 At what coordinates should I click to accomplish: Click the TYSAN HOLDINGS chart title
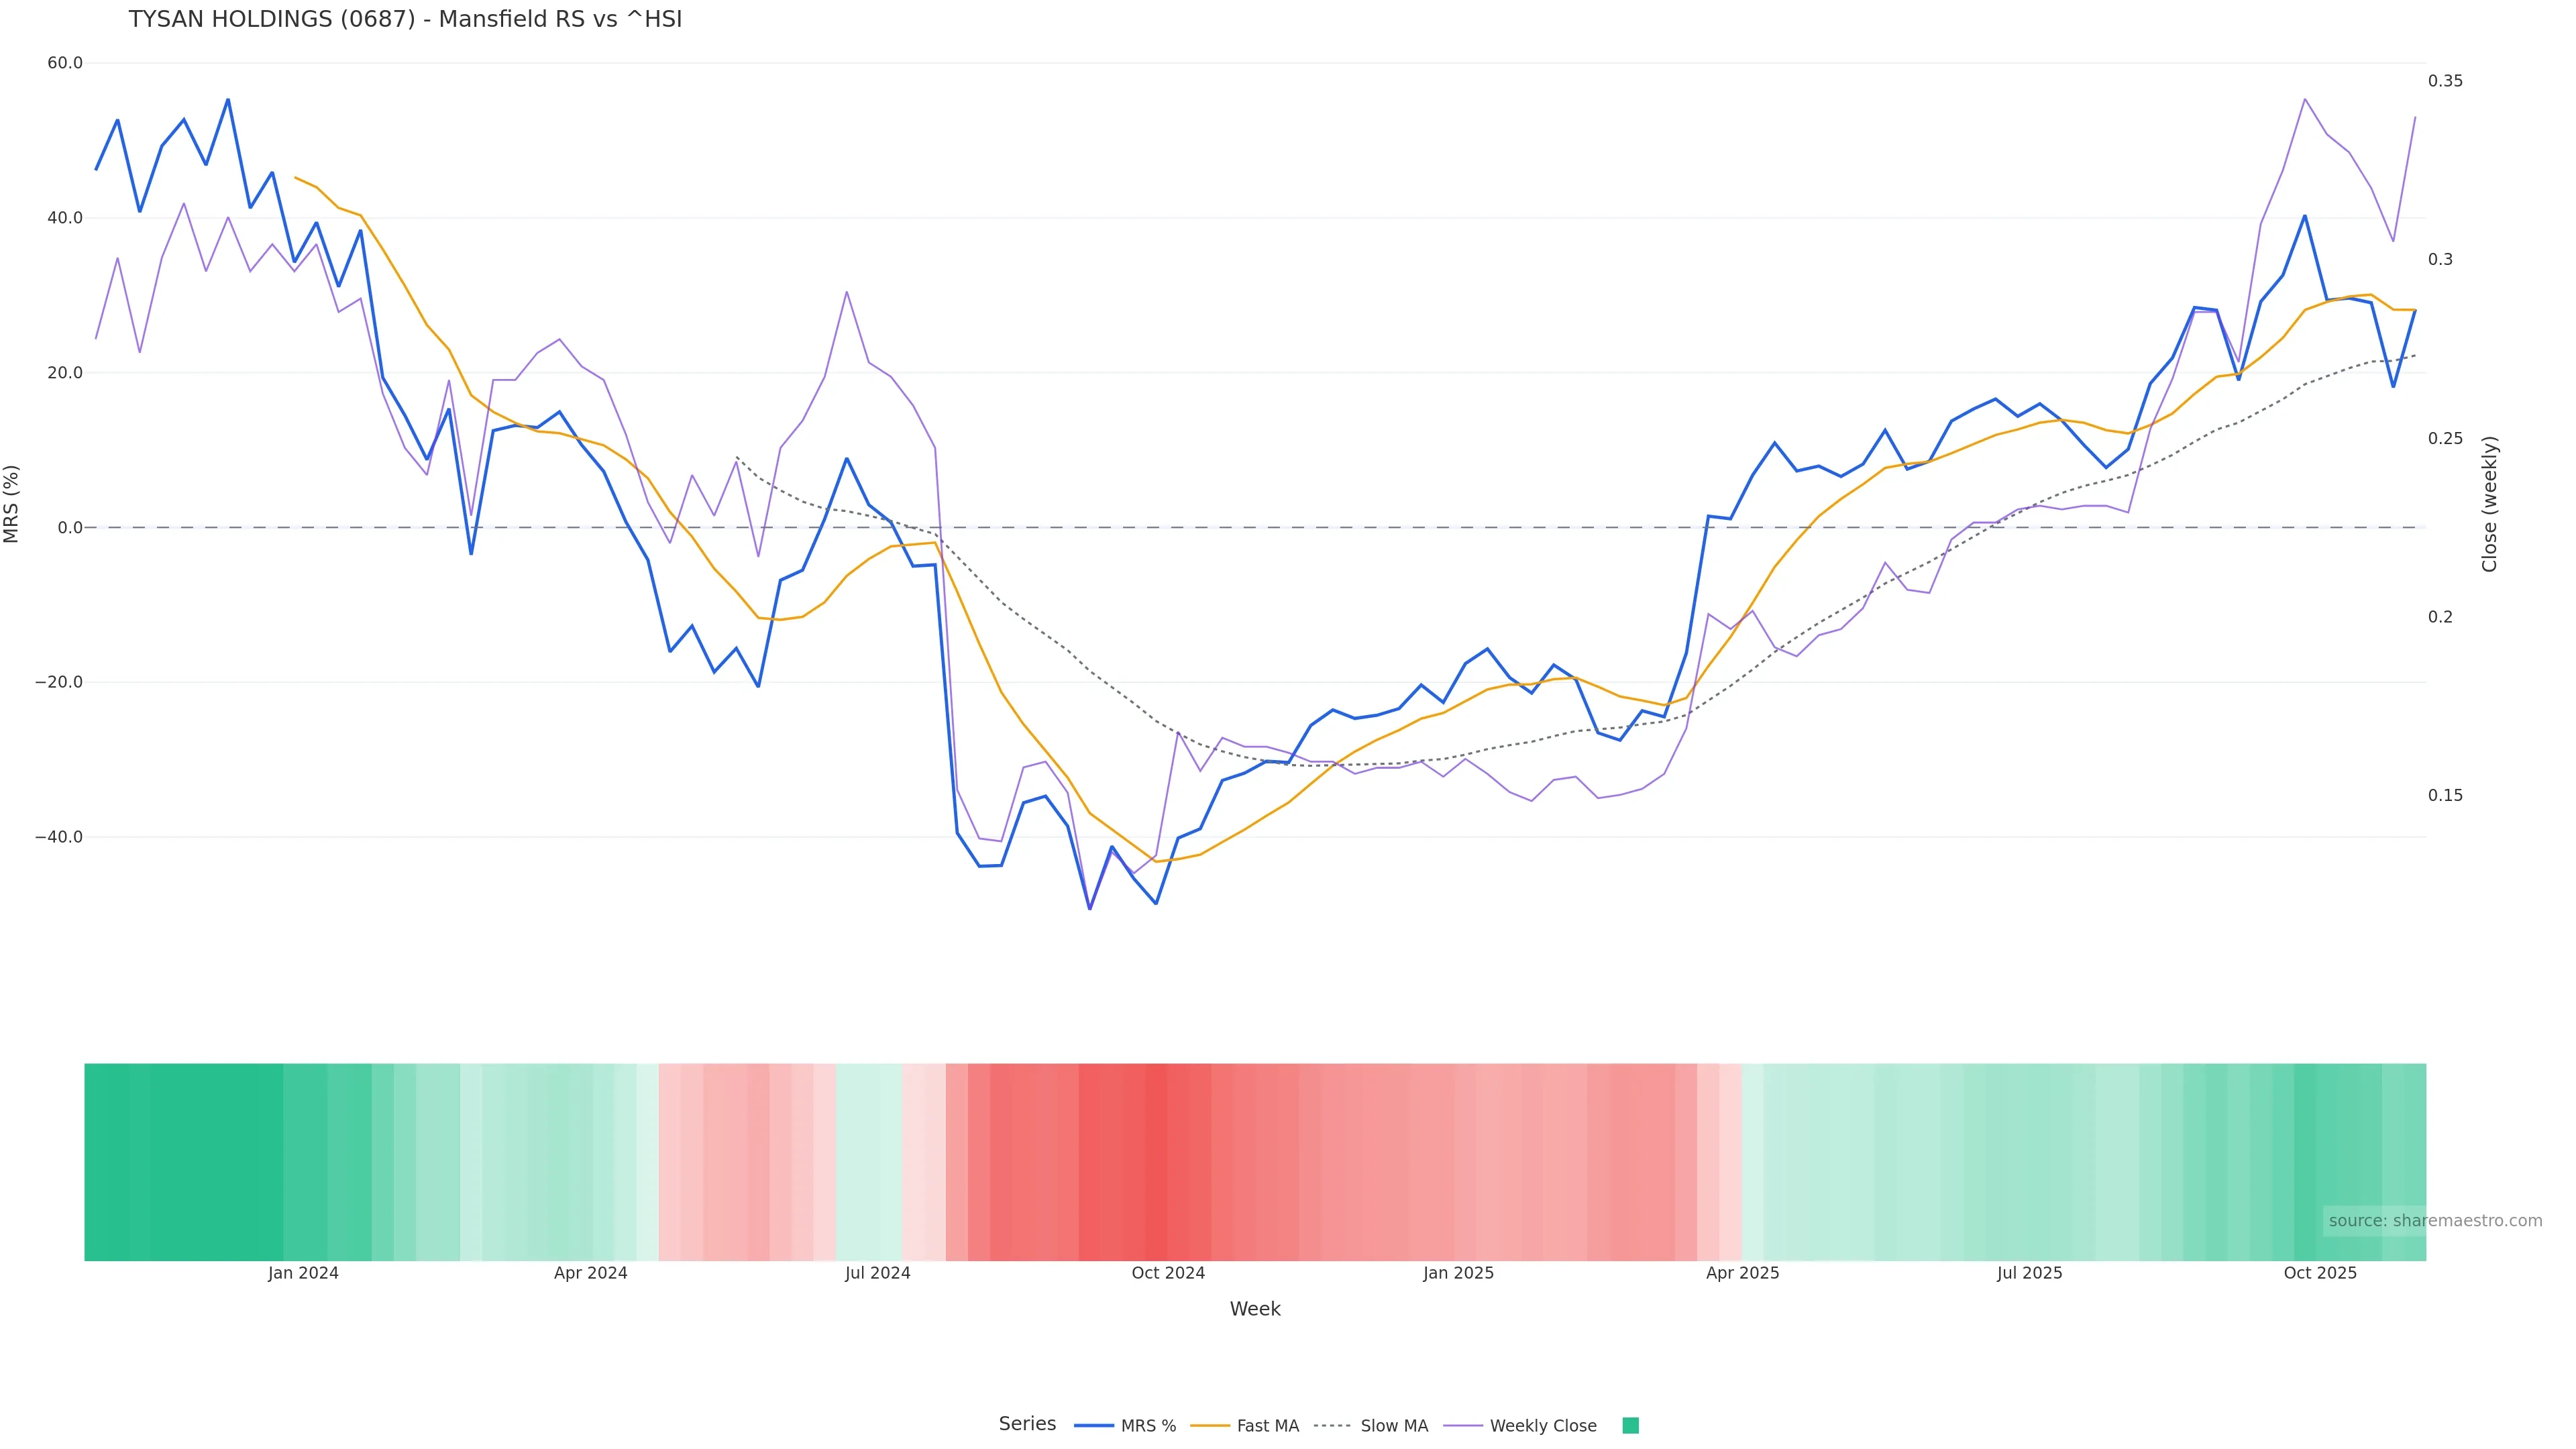(x=405, y=20)
